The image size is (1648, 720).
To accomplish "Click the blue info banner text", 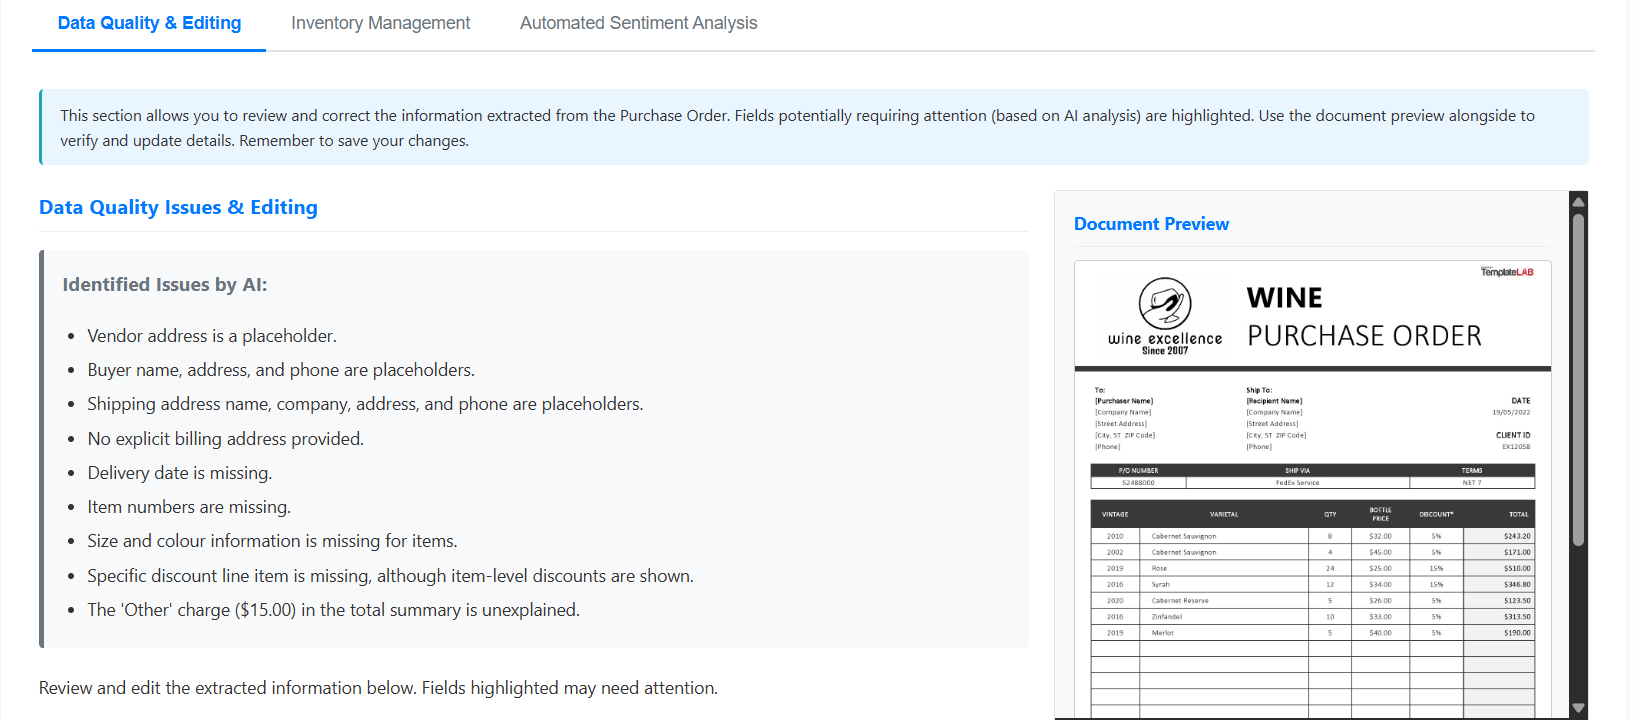I will pyautogui.click(x=797, y=128).
